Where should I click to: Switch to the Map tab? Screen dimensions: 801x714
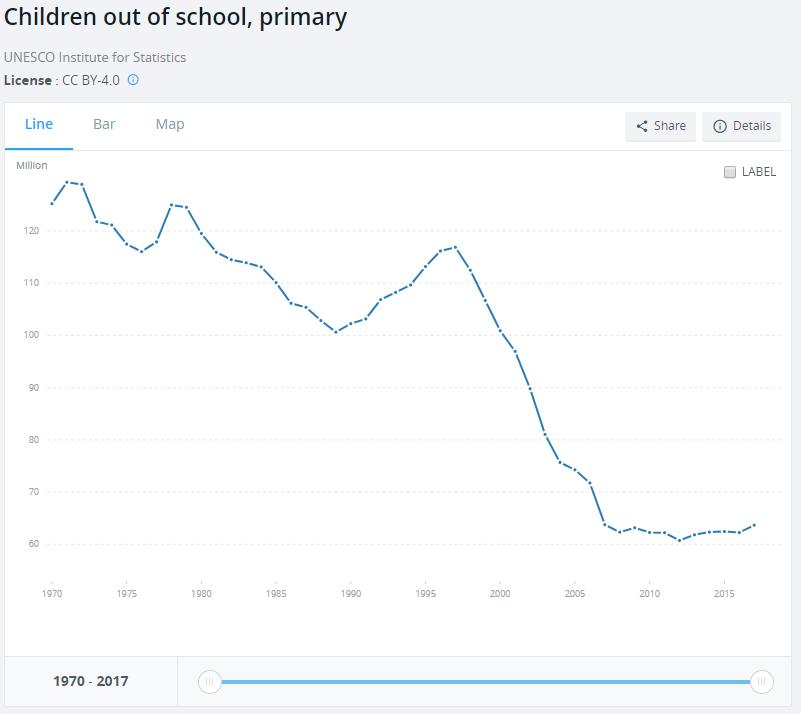[170, 124]
